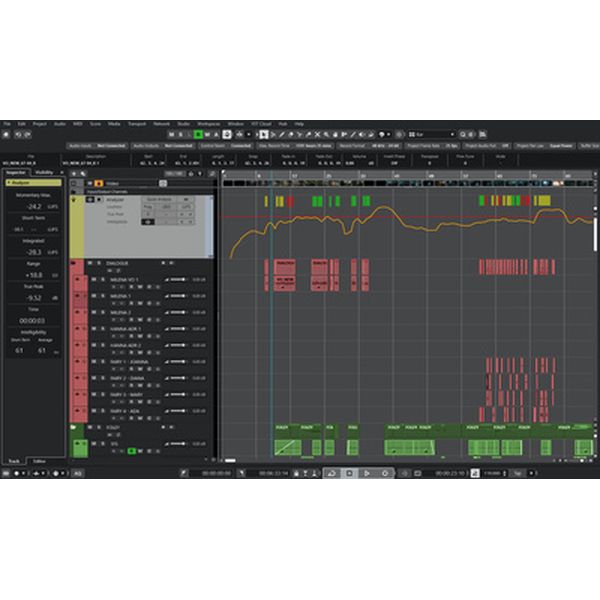Image resolution: width=600 pixels, height=600 pixels.
Task: Toggle the AQ auto-quantize button
Action: pos(78,472)
